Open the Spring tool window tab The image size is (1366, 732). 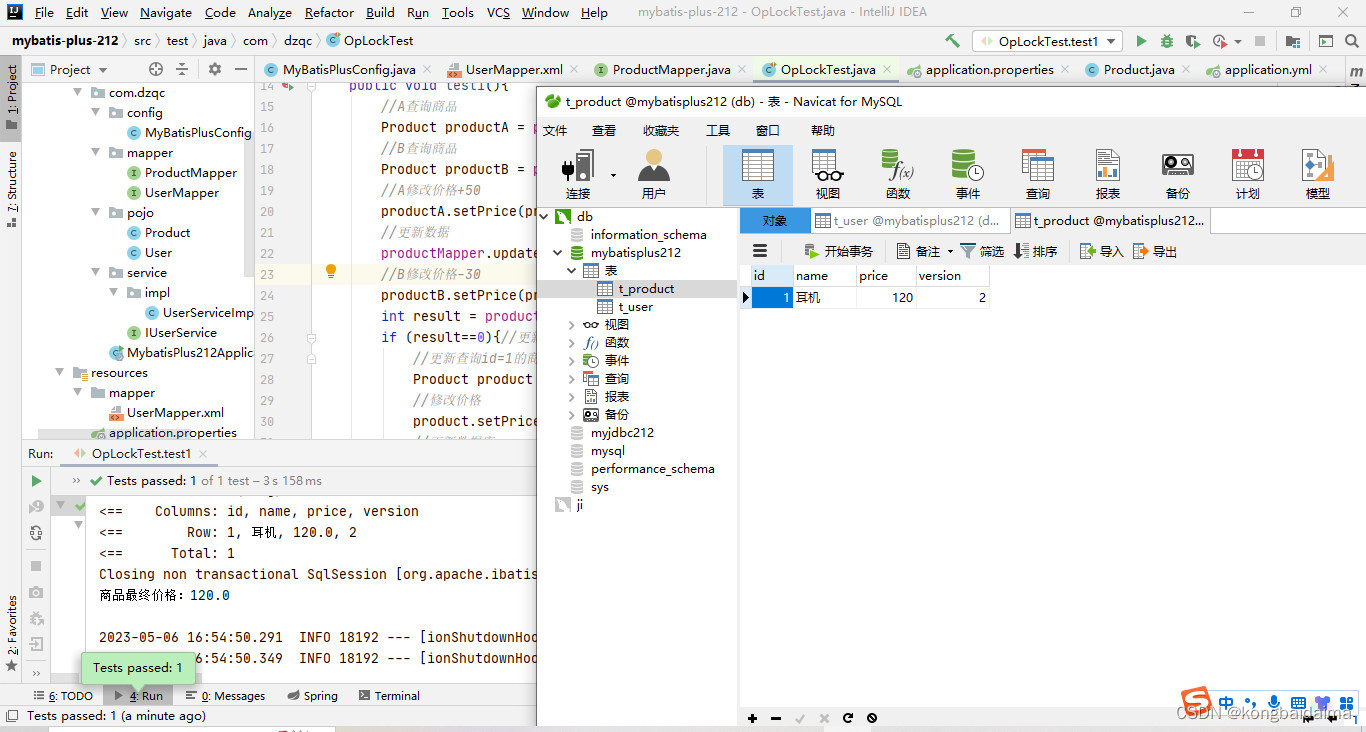pyautogui.click(x=312, y=696)
